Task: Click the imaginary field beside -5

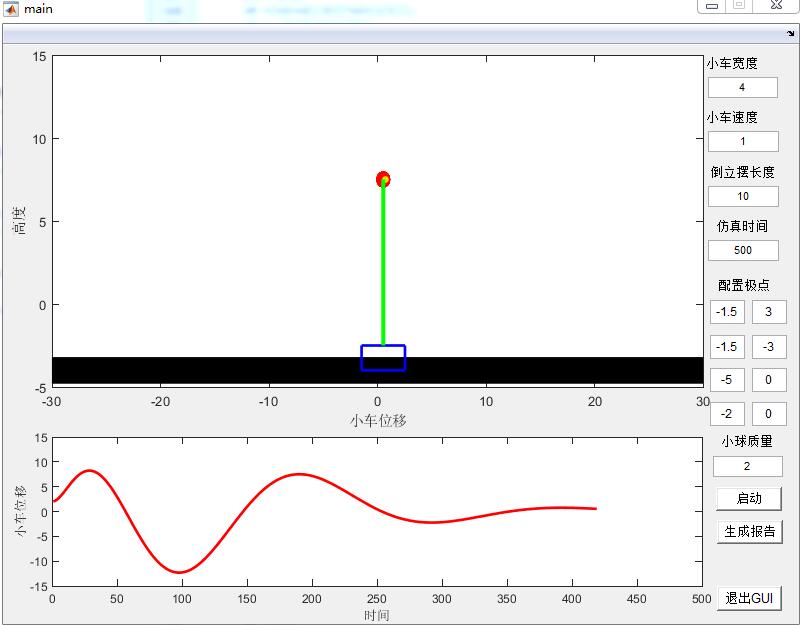Action: pyautogui.click(x=769, y=380)
